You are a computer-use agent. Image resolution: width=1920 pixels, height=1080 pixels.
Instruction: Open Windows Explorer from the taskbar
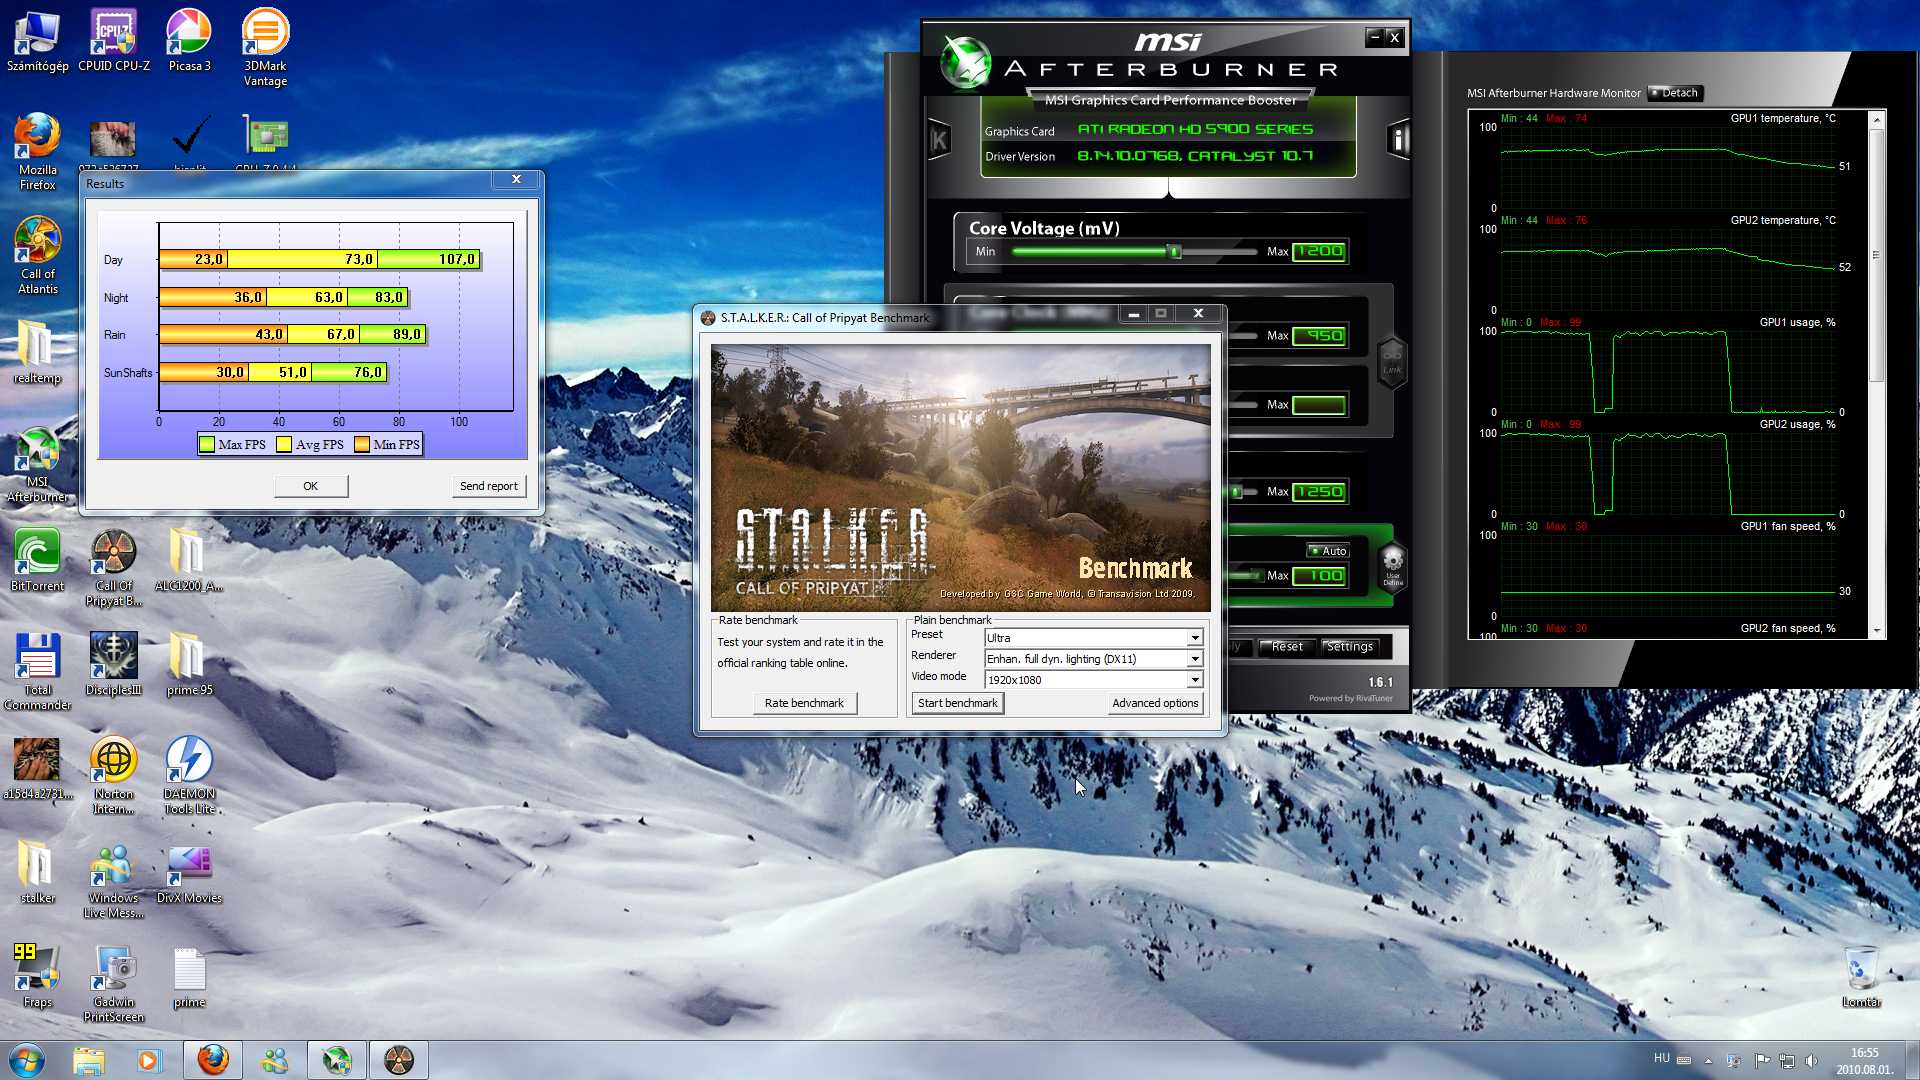pyautogui.click(x=89, y=1060)
